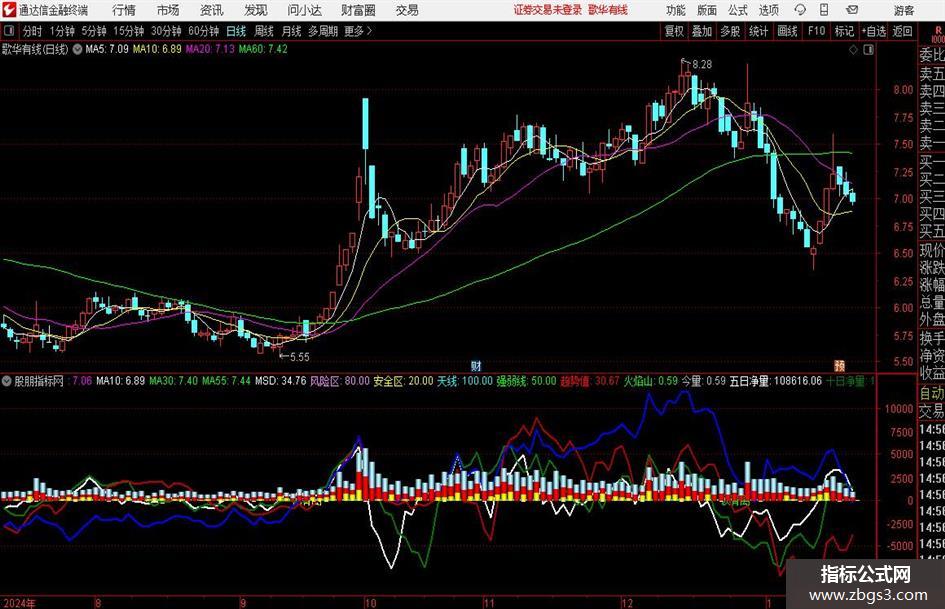Click the 财 financial marker on chart

tap(476, 366)
